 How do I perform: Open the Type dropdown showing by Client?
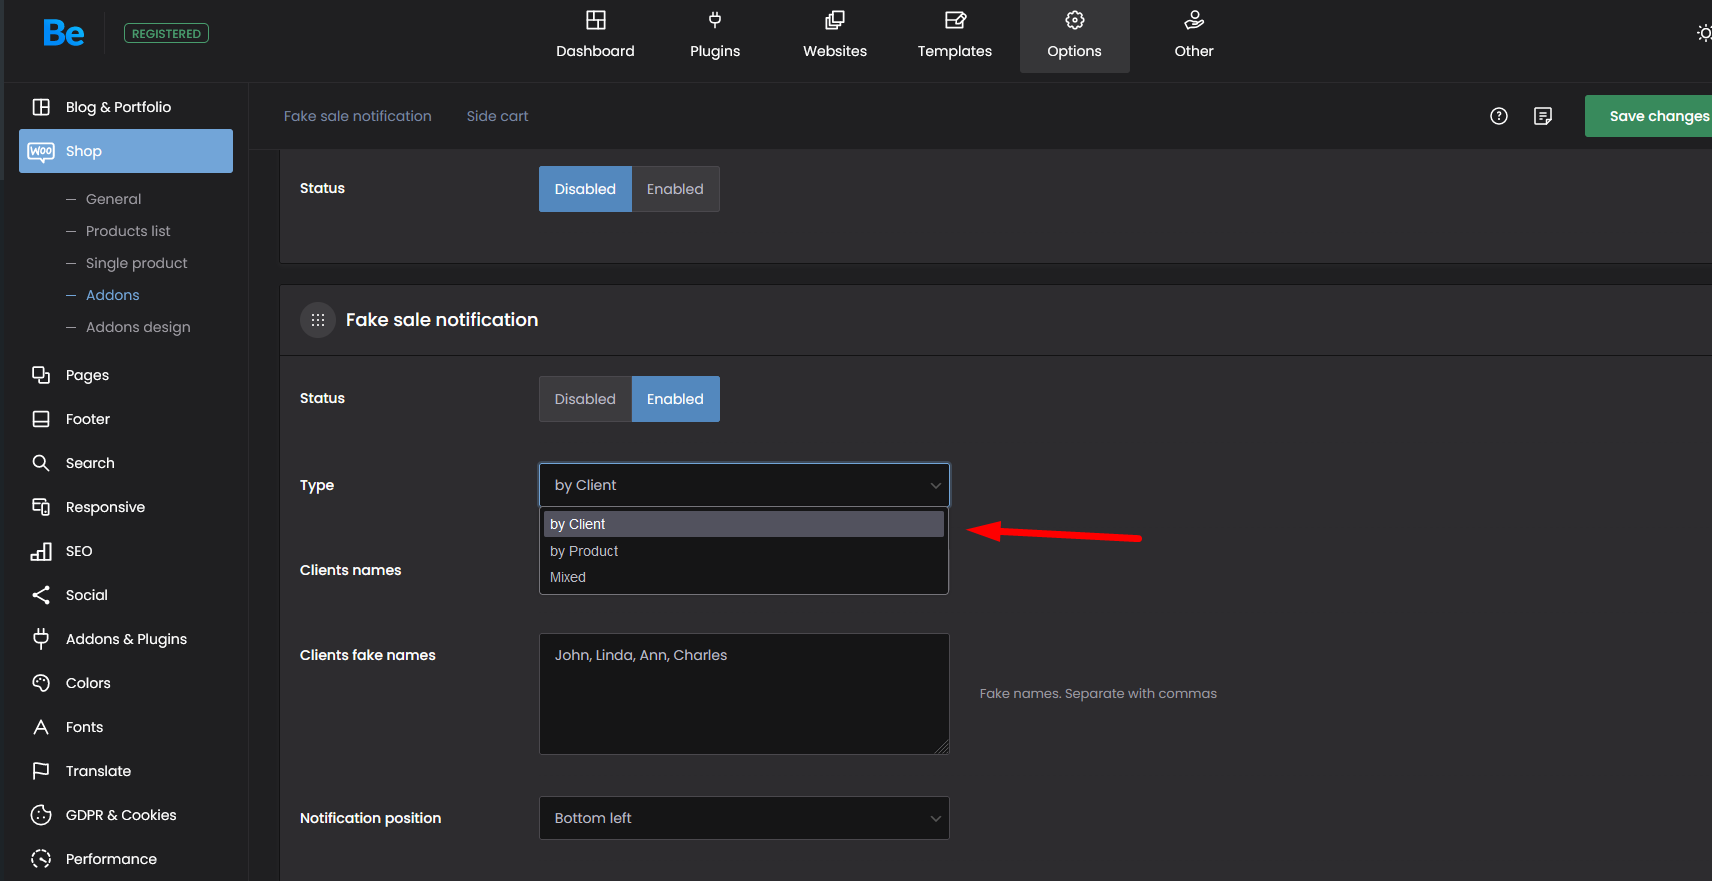click(x=744, y=485)
